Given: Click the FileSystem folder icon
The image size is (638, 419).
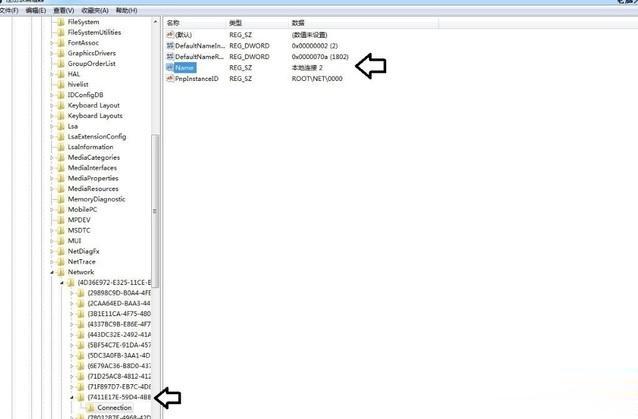Looking at the screenshot, I should 61,22.
